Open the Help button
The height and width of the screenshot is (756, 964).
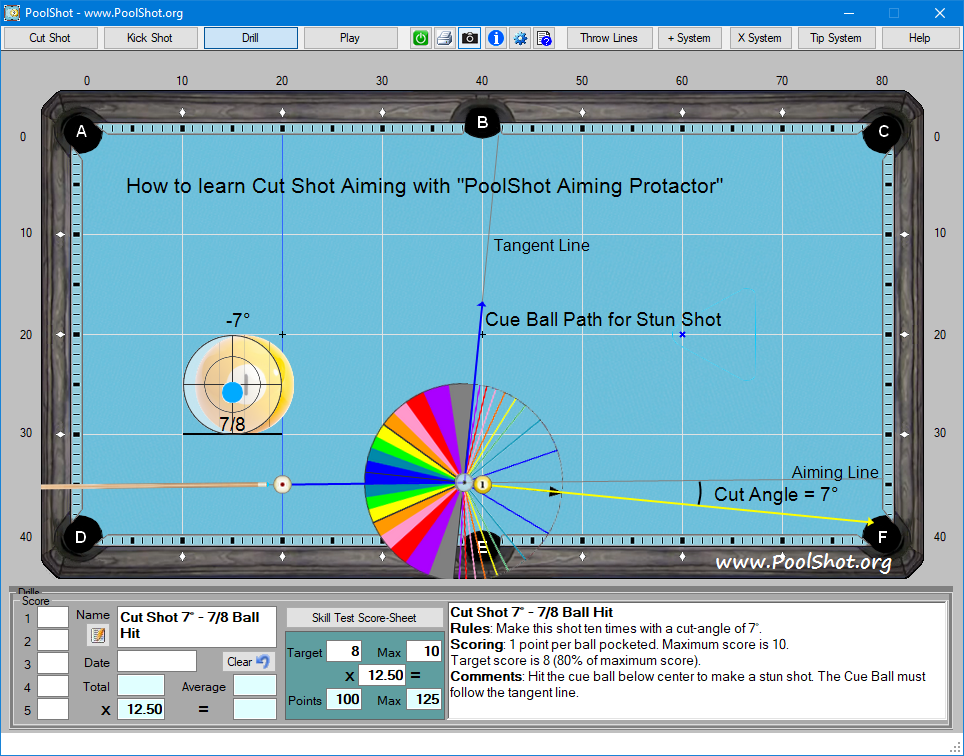pyautogui.click(x=920, y=38)
